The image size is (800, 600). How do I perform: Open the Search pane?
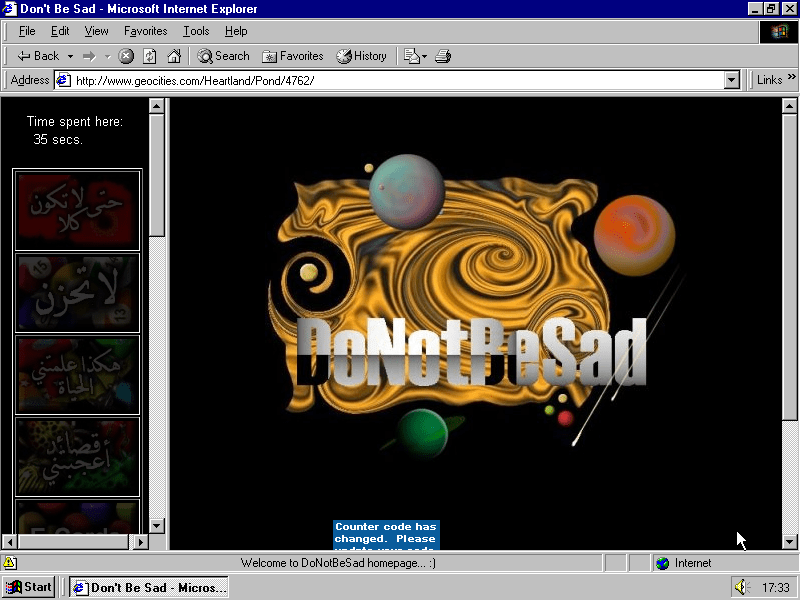coord(223,56)
